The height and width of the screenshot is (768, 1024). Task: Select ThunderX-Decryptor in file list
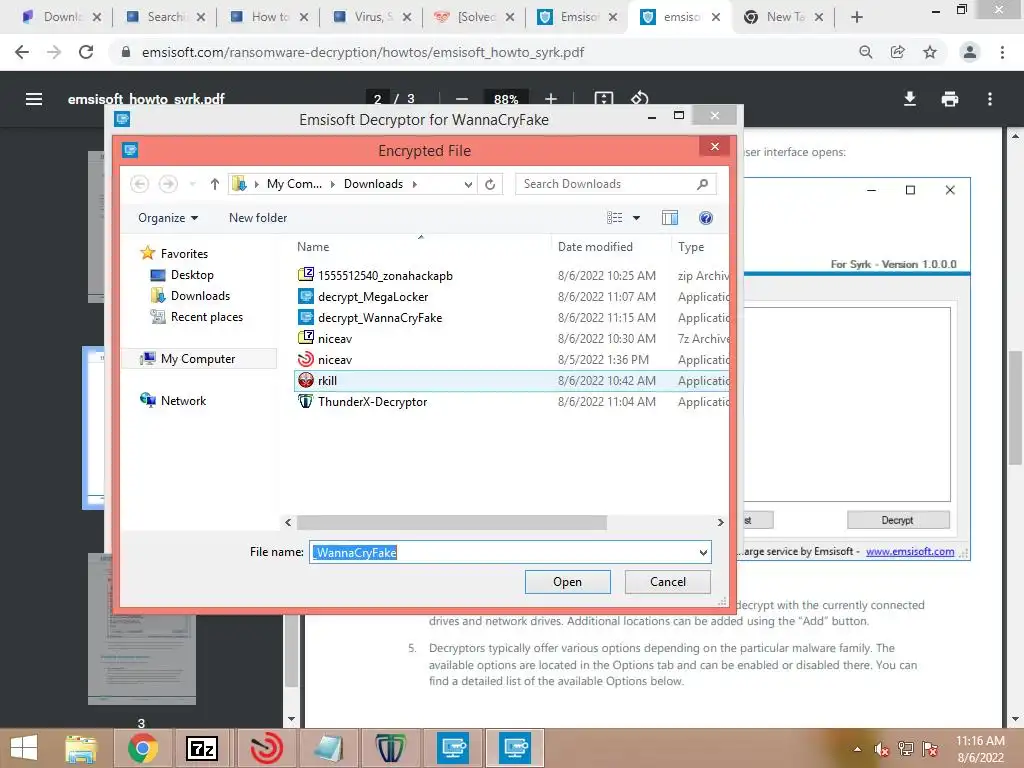coord(511,402)
